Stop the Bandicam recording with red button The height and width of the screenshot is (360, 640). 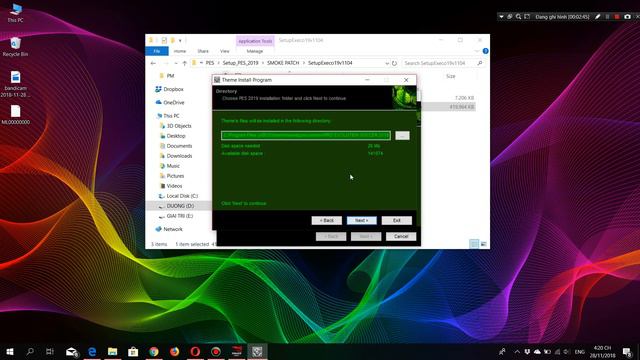[617, 17]
